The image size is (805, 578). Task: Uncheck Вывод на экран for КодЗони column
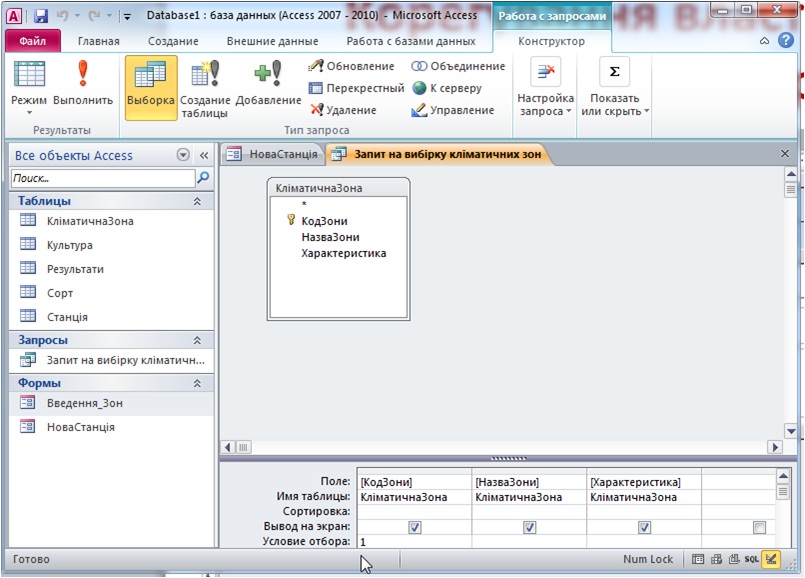[x=414, y=527]
